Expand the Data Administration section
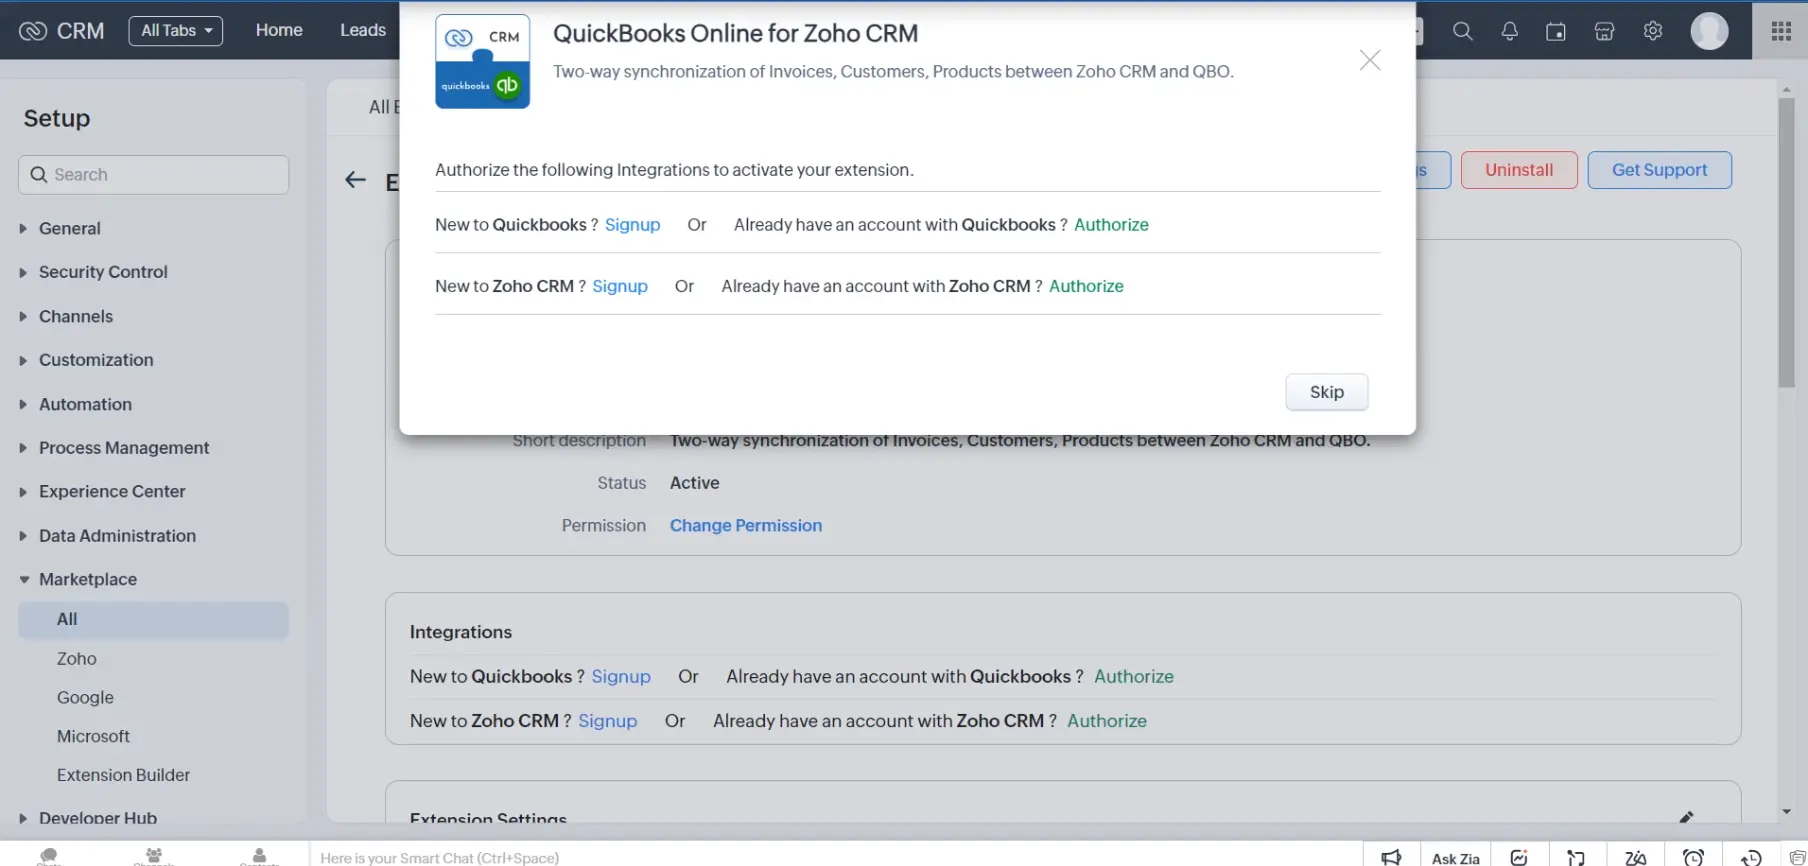This screenshot has height=866, width=1808. click(x=117, y=536)
